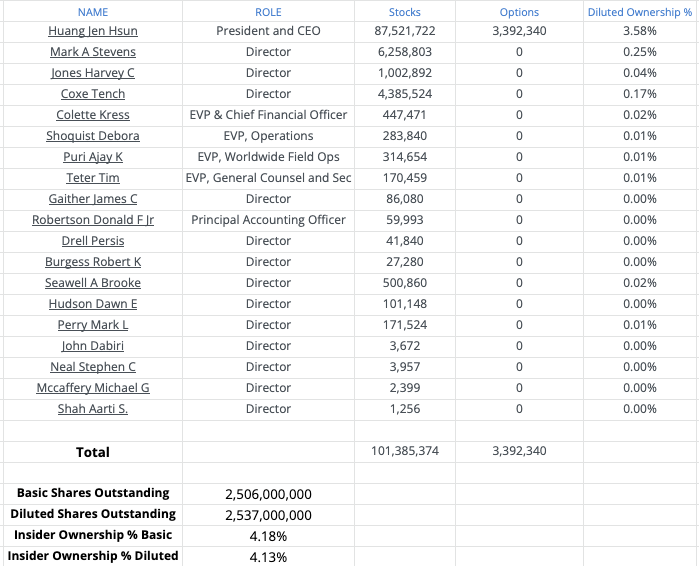Select the options cell 3,392,340 for Huang

pos(519,31)
